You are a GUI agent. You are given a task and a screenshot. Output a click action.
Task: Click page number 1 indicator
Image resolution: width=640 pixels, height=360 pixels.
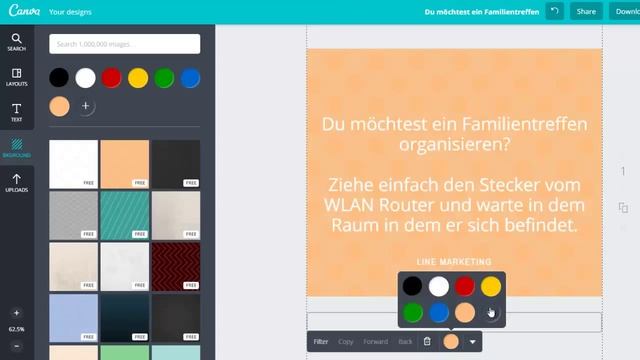pos(623,171)
